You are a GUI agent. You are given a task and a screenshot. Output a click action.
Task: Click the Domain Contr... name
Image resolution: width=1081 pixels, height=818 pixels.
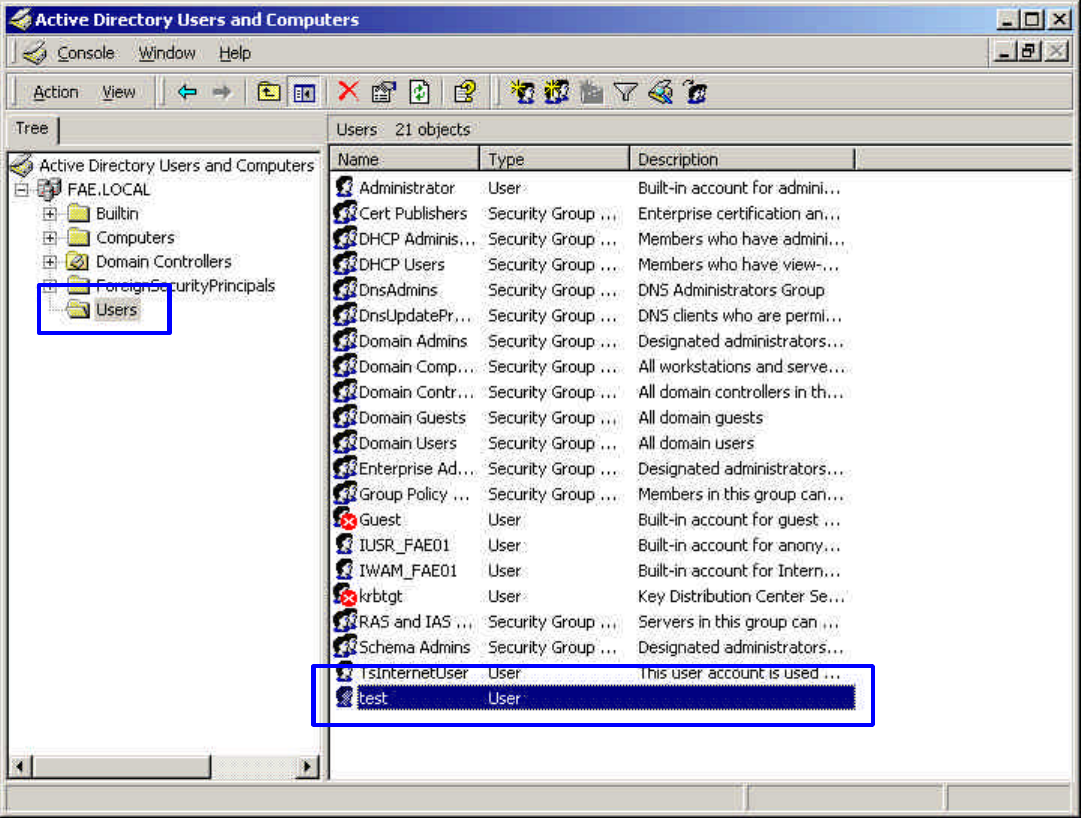pos(416,392)
